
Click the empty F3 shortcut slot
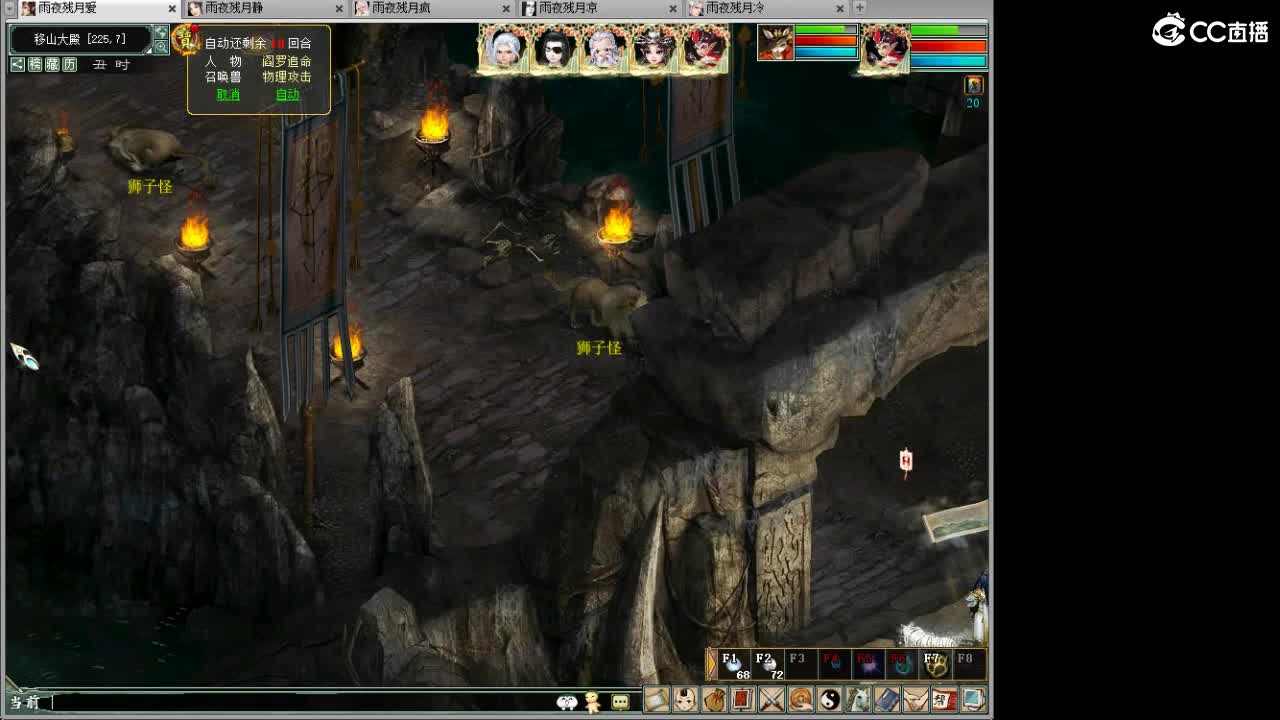(x=801, y=664)
